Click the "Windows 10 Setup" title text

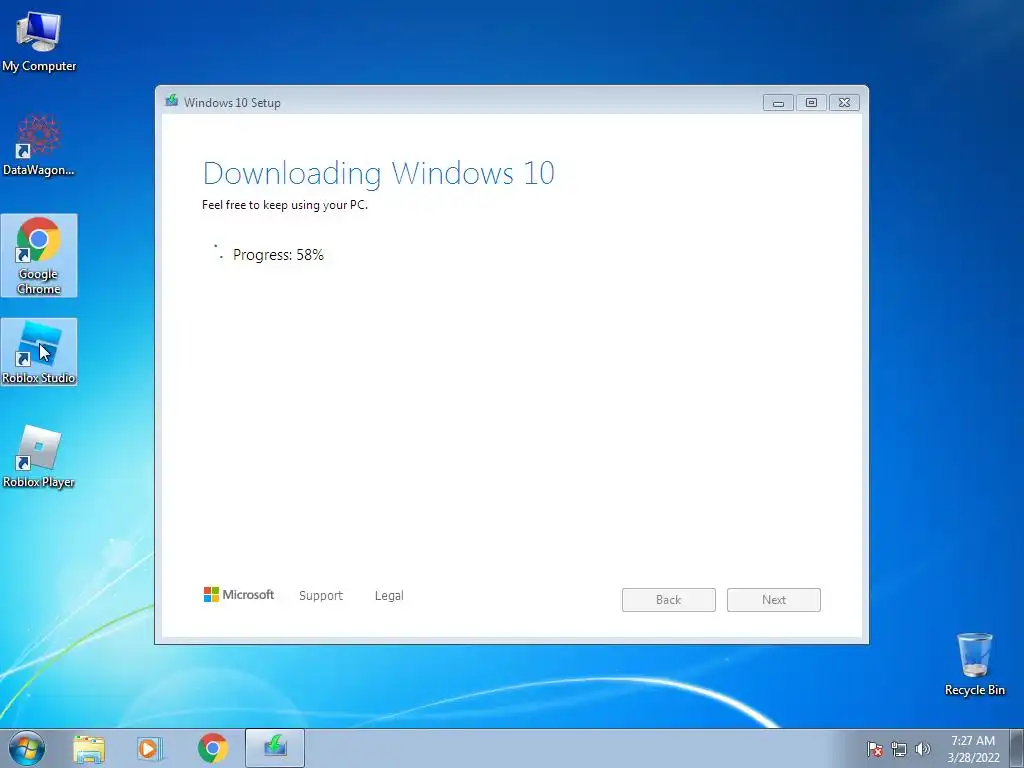232,103
